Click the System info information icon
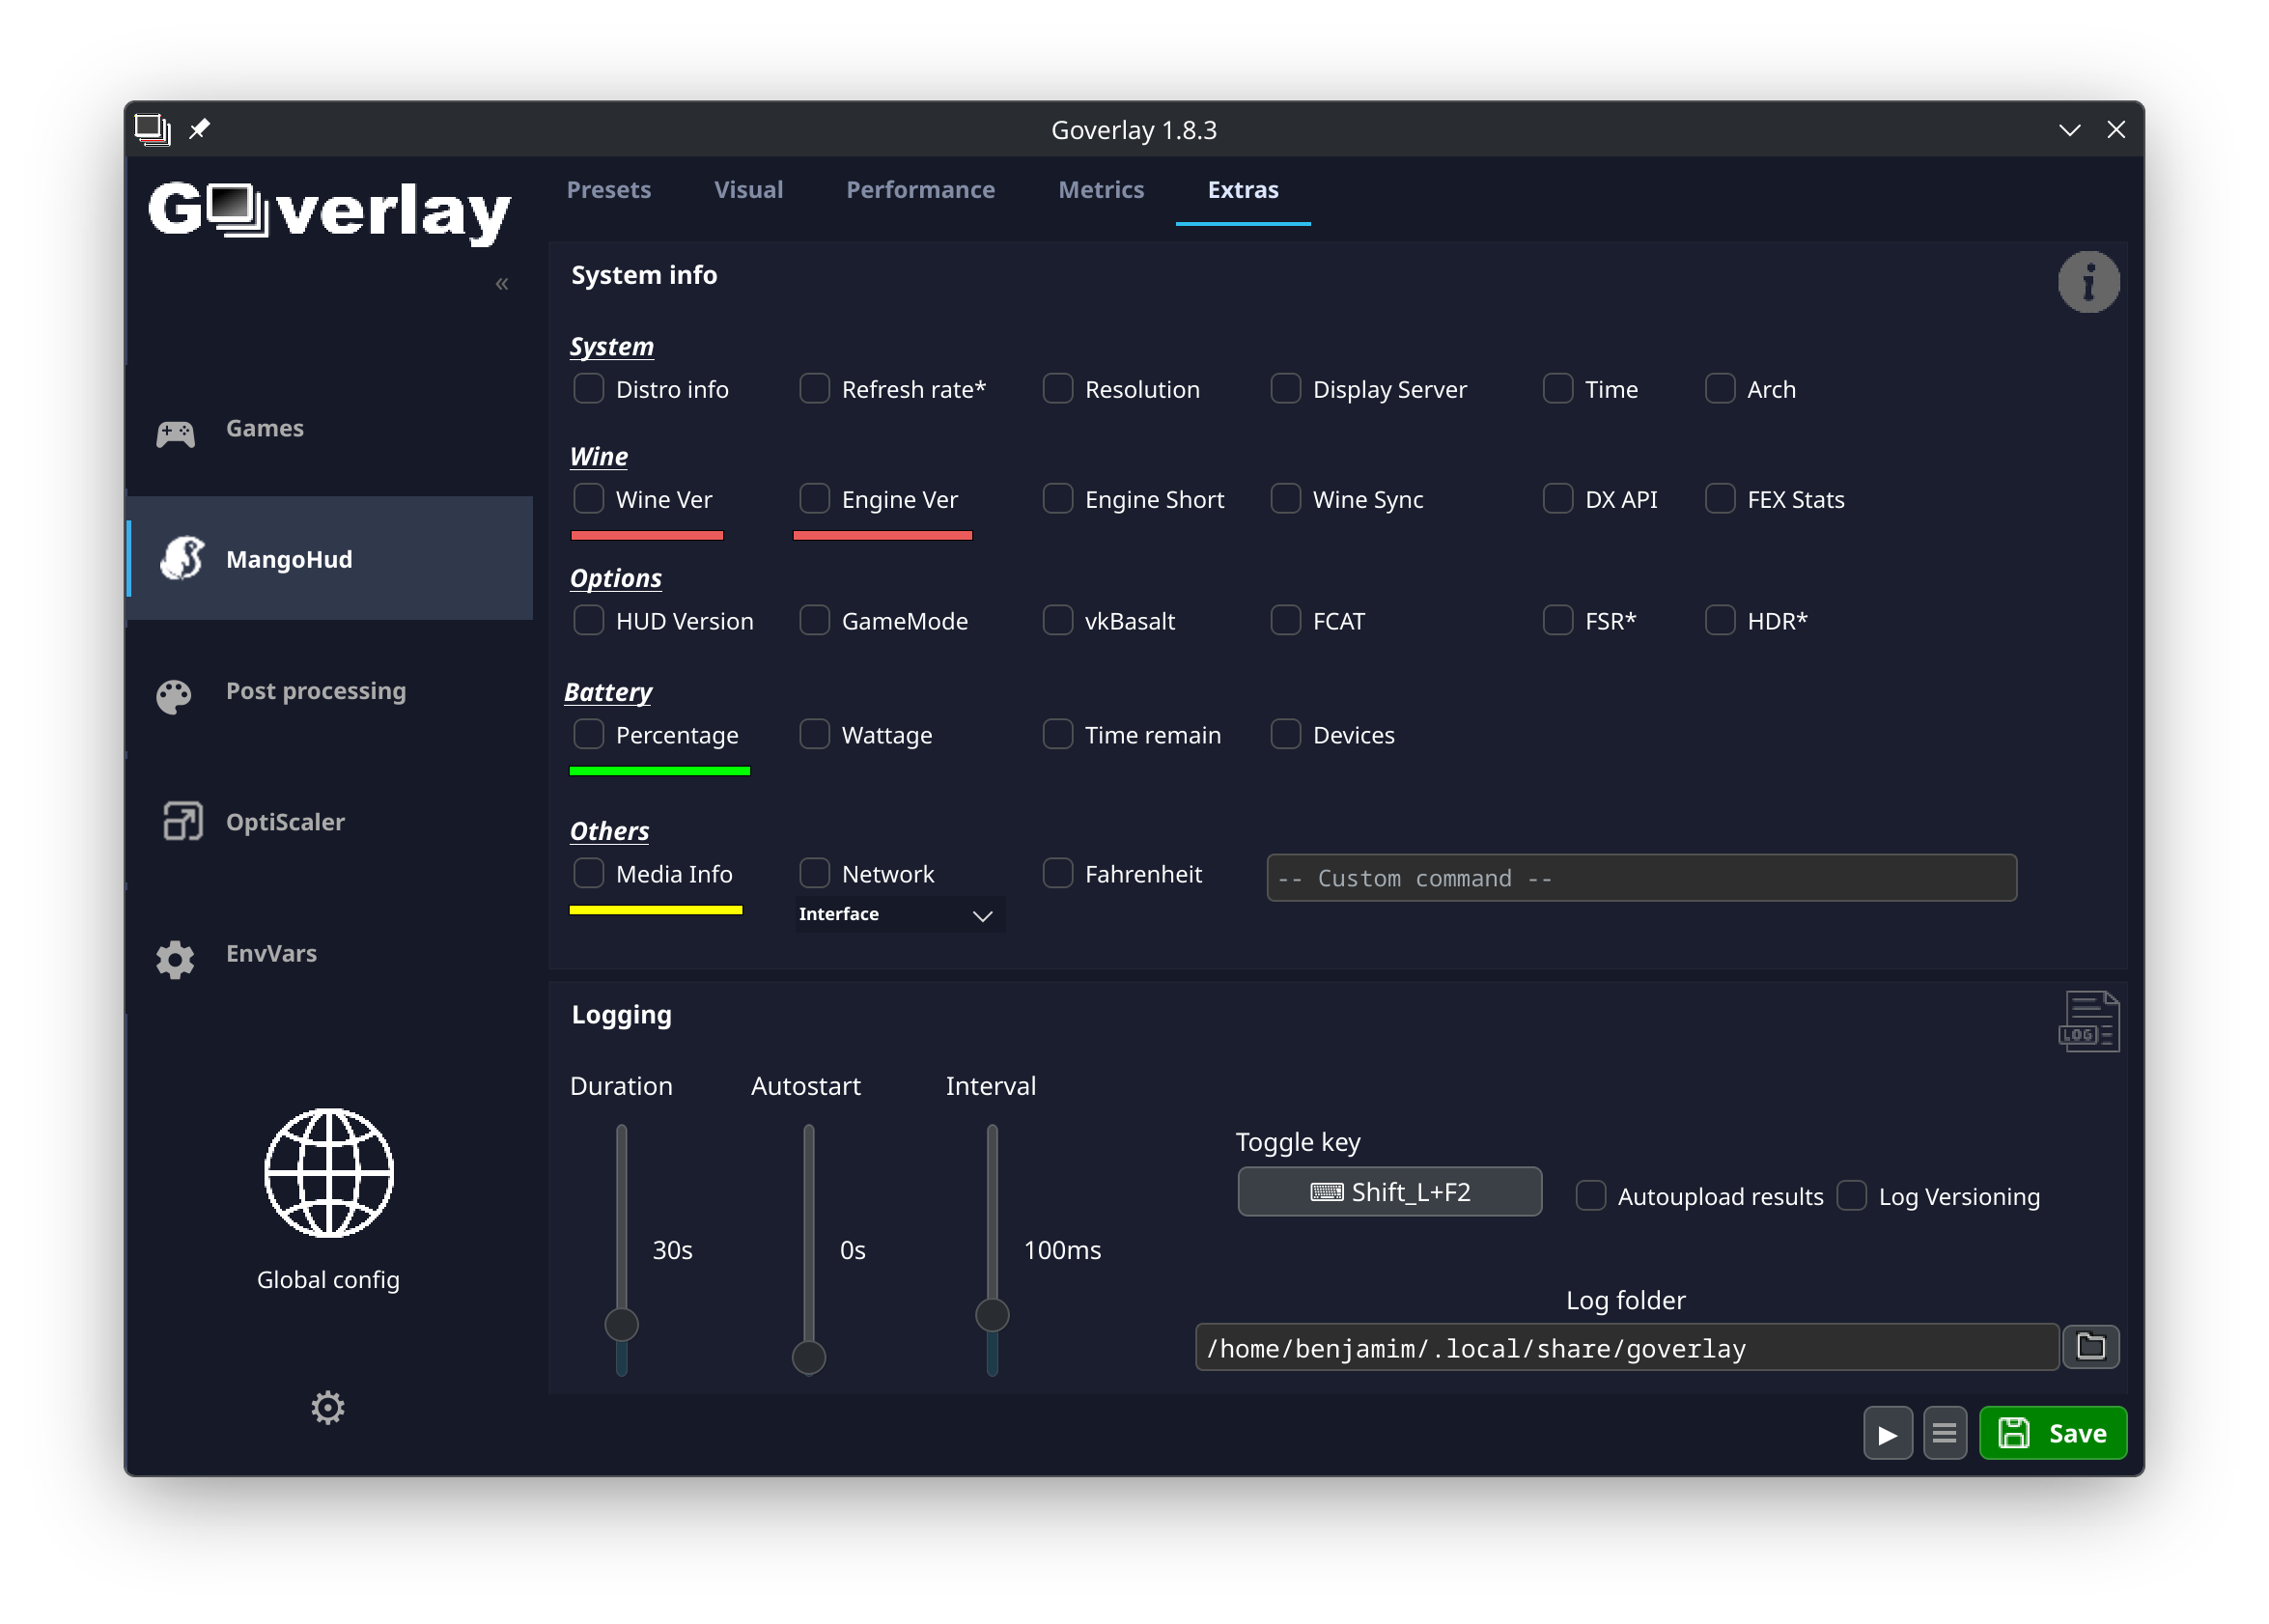2269x1624 pixels. 2088,282
